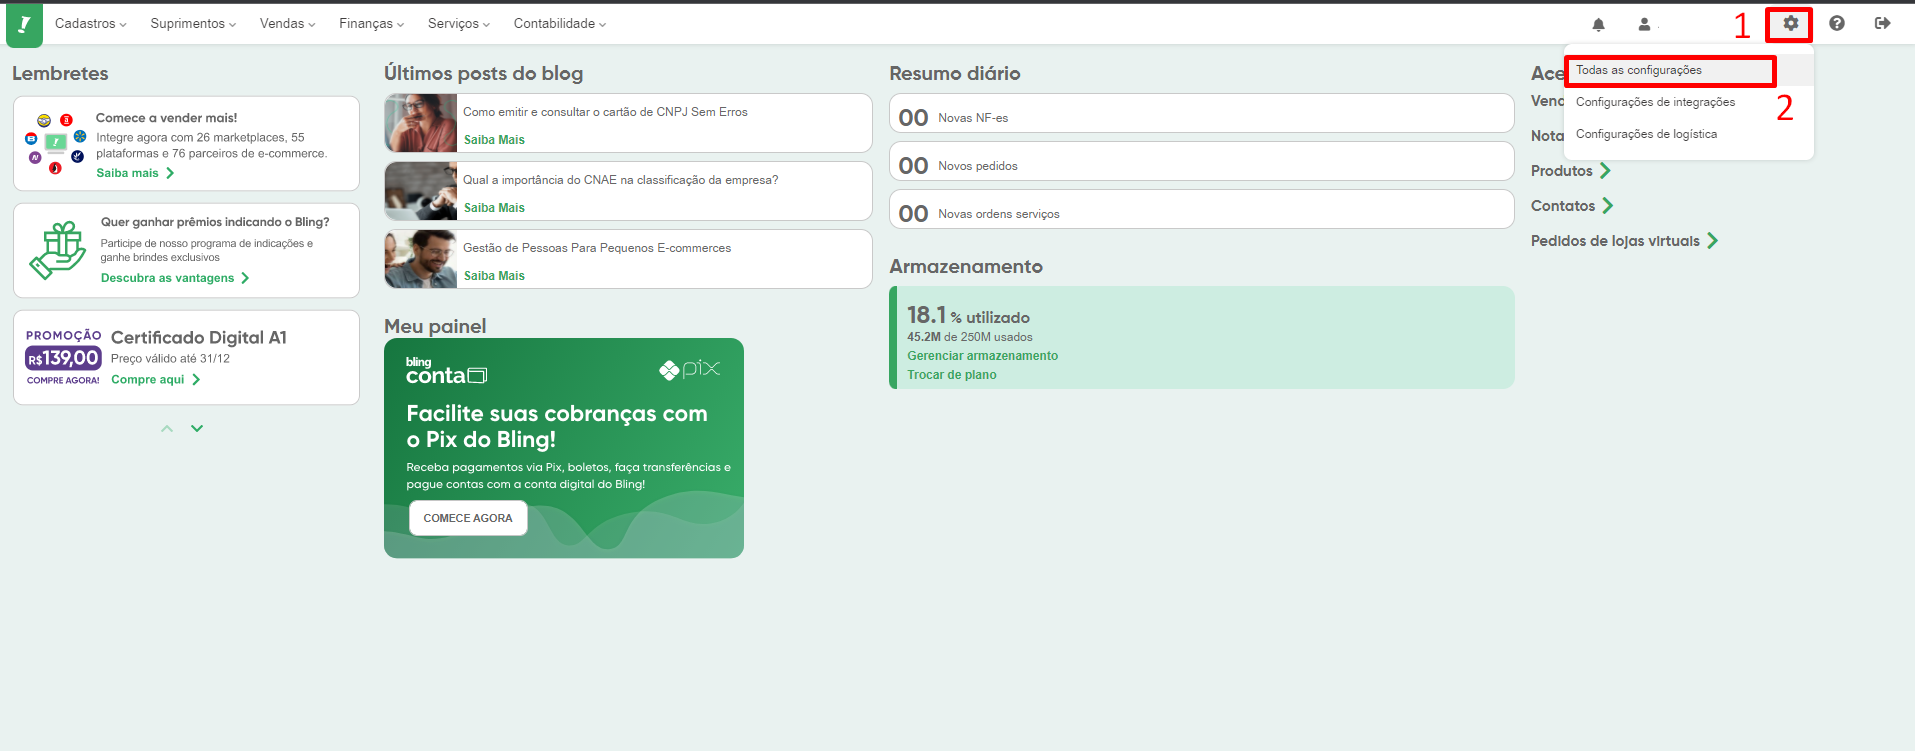Open Saiba Mais for Gestão de Pessoas post
This screenshot has width=1915, height=751.
494,276
